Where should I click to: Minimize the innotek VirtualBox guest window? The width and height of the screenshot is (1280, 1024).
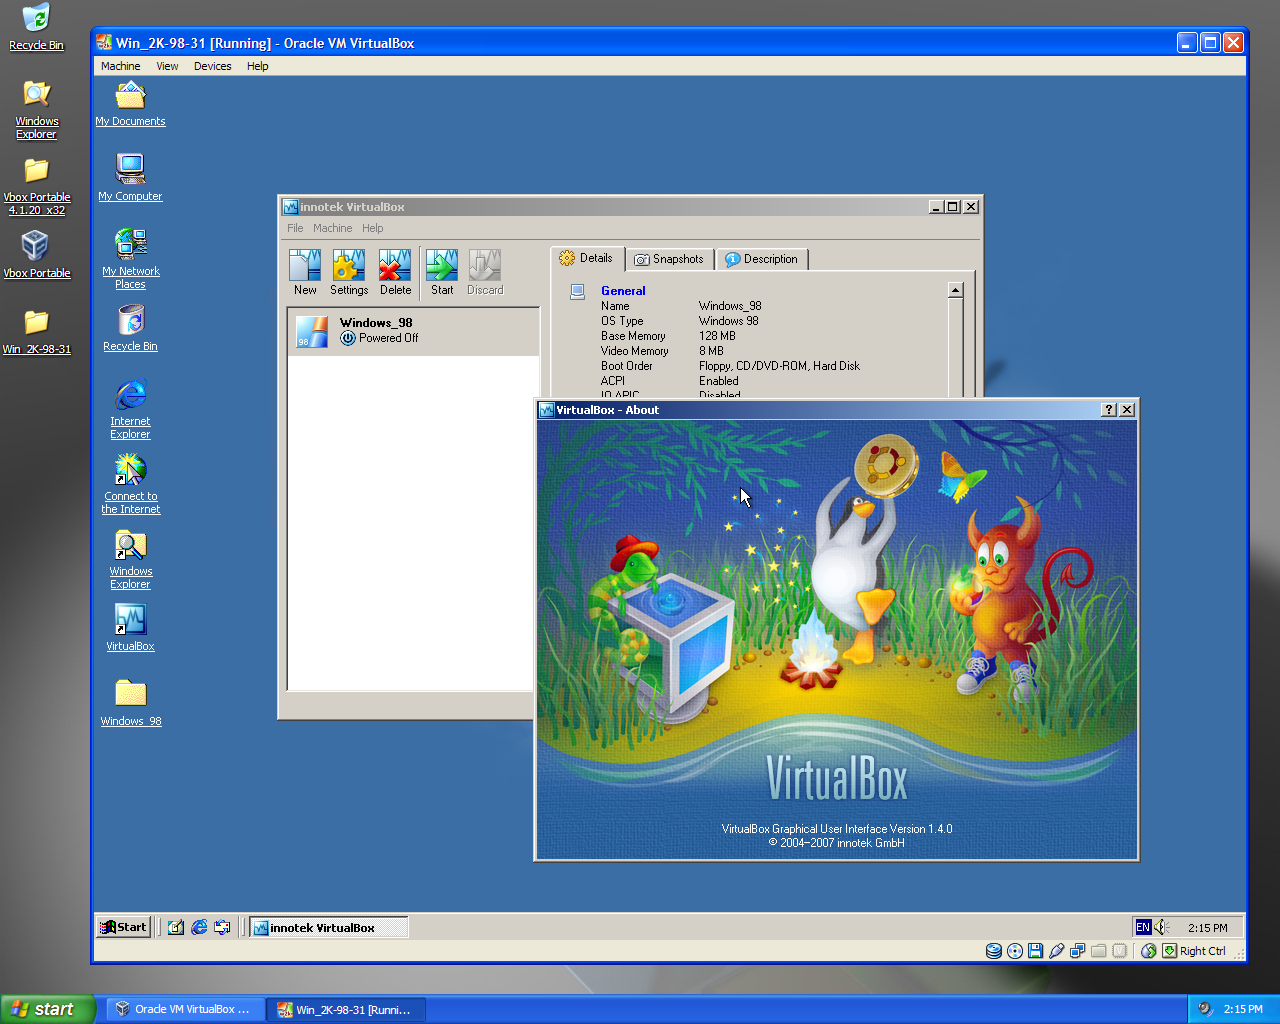pos(936,207)
